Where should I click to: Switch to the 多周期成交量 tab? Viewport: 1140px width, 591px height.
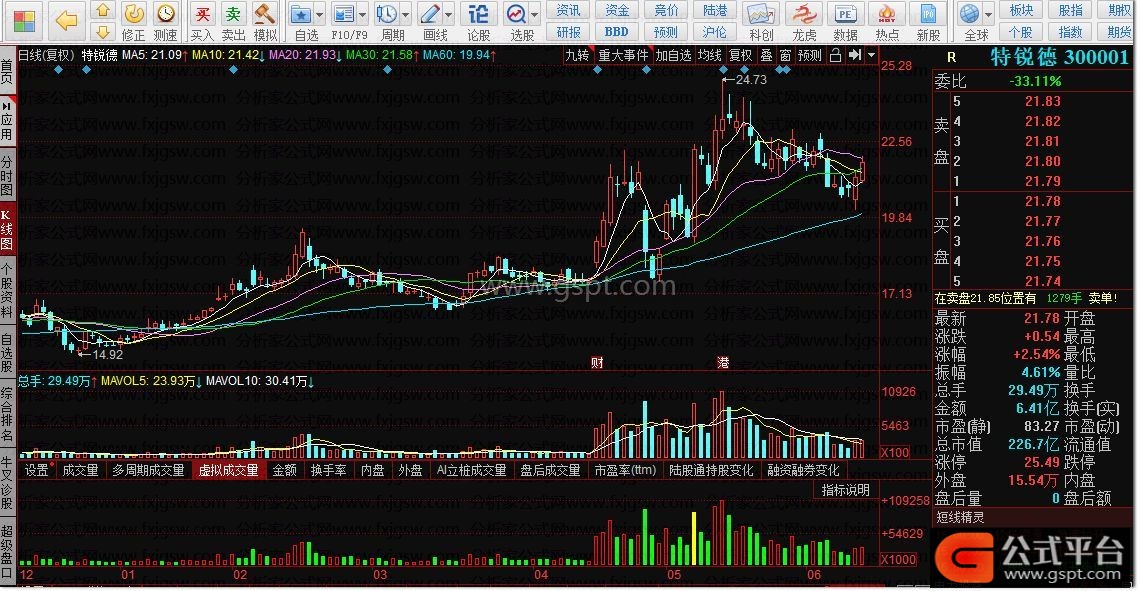click(148, 470)
